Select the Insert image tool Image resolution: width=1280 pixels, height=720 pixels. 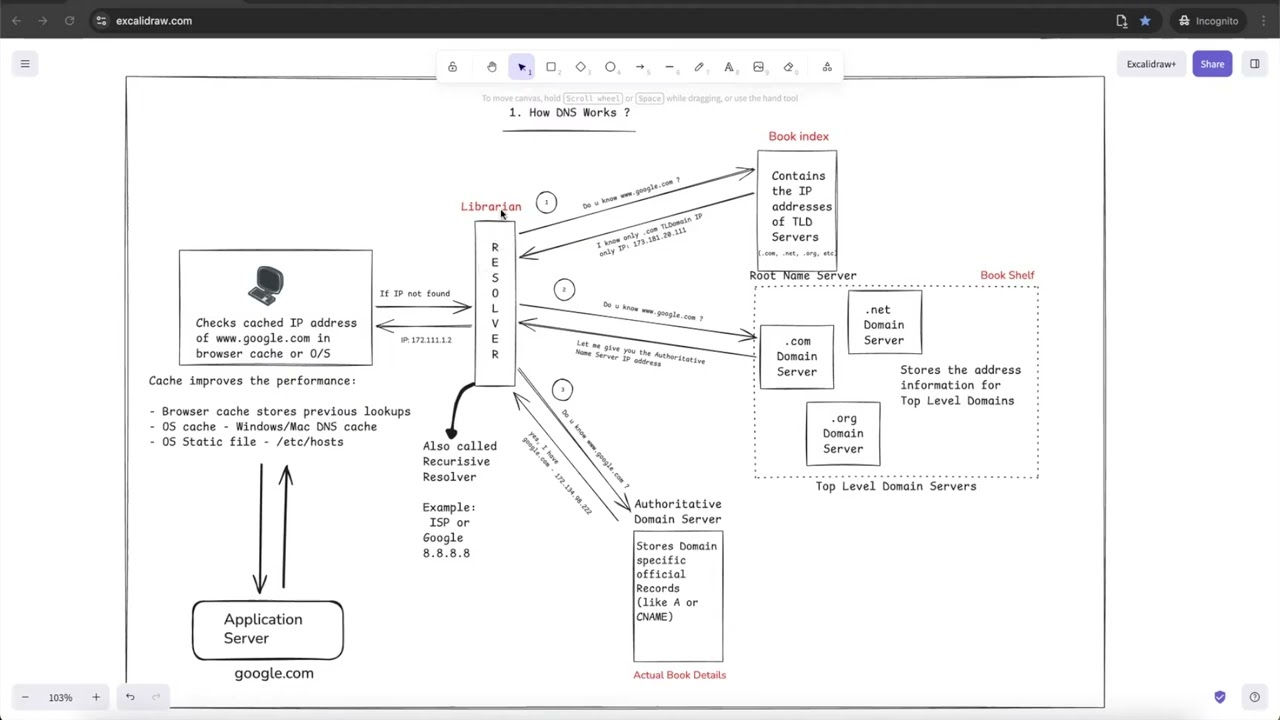pyautogui.click(x=758, y=67)
